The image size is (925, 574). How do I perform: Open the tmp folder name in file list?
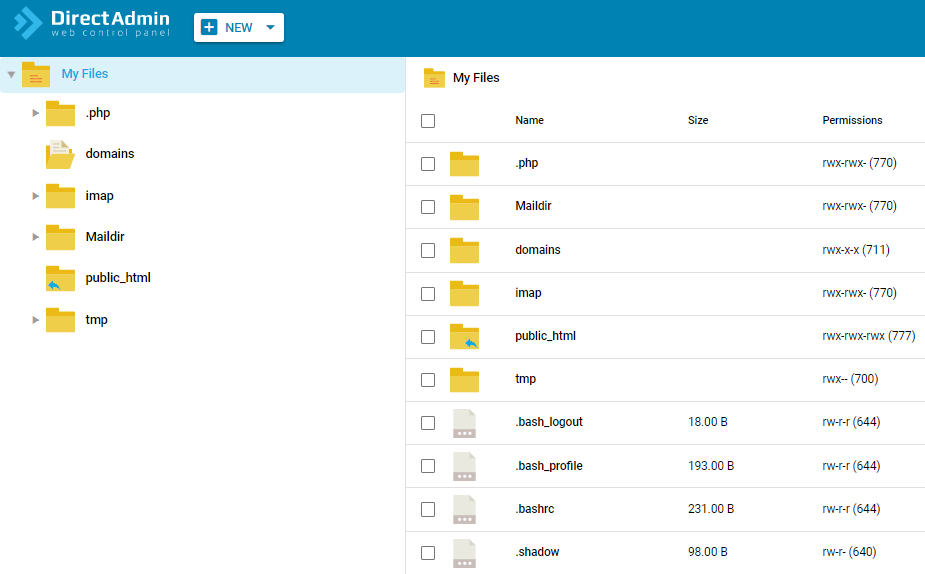[525, 379]
